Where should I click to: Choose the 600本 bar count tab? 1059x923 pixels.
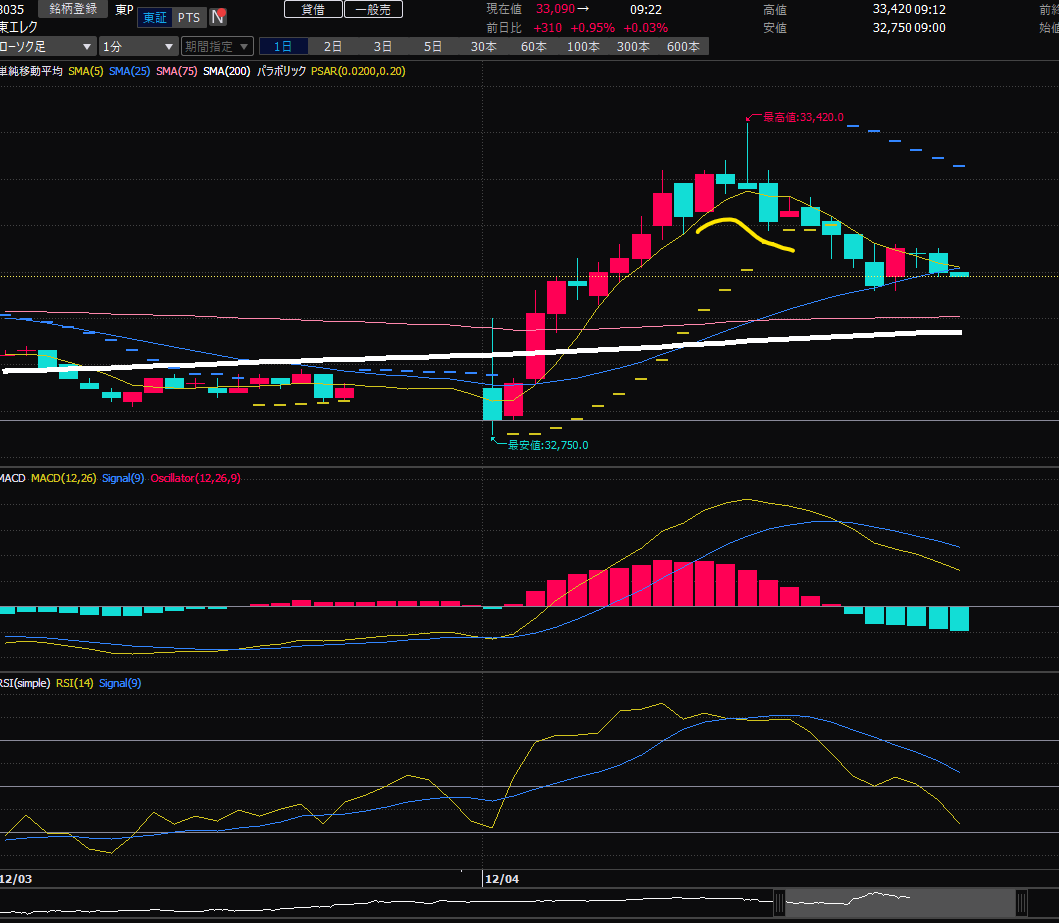[x=683, y=47]
